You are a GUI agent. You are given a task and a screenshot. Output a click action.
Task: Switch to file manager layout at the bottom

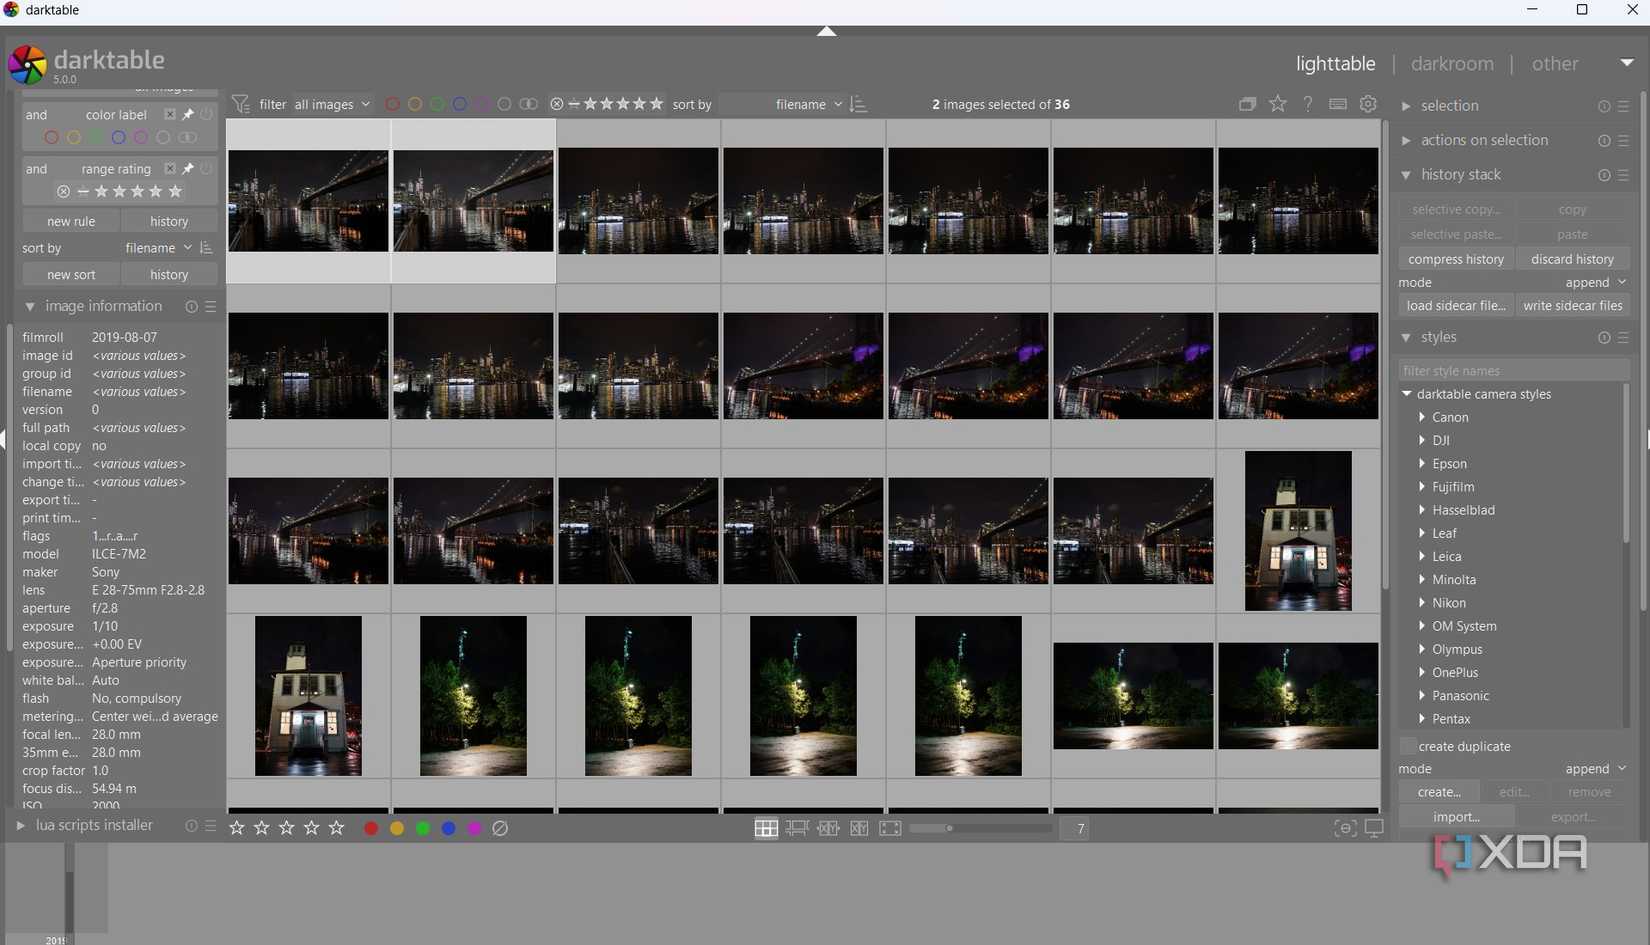click(766, 828)
